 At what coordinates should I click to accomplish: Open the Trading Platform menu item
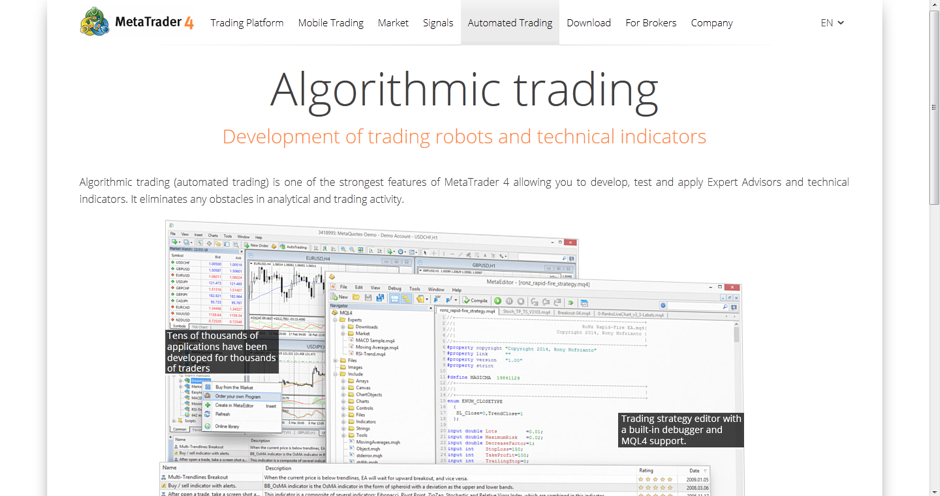click(x=247, y=23)
